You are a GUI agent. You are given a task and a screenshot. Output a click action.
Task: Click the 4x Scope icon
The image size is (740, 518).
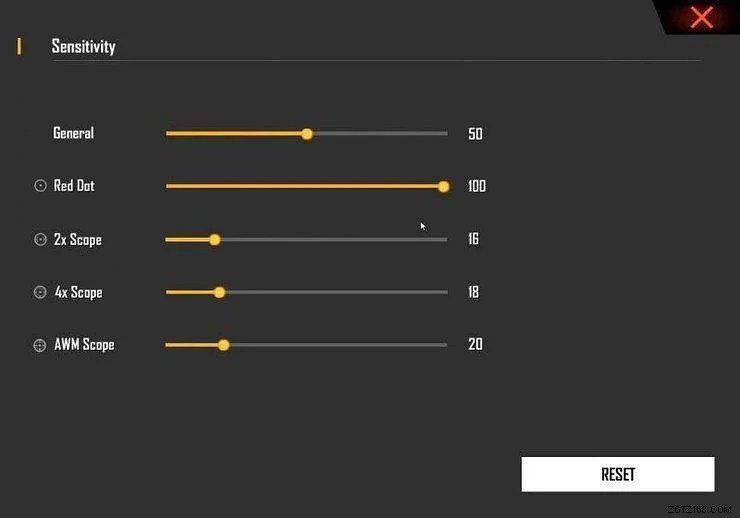[40, 292]
